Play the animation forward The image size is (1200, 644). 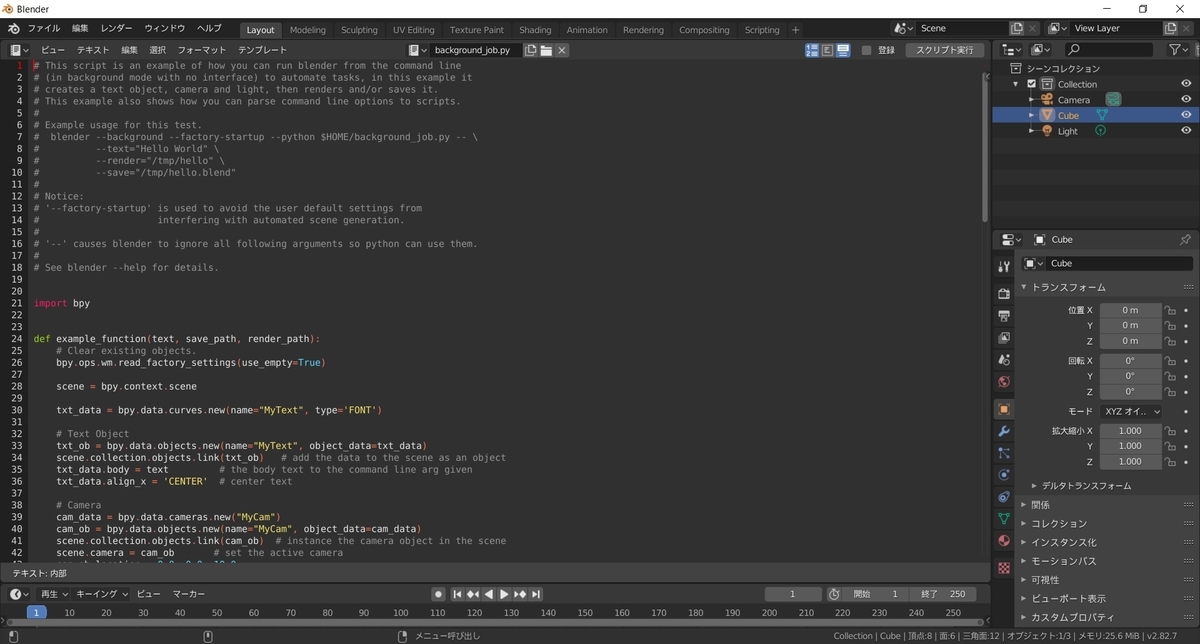coord(504,594)
